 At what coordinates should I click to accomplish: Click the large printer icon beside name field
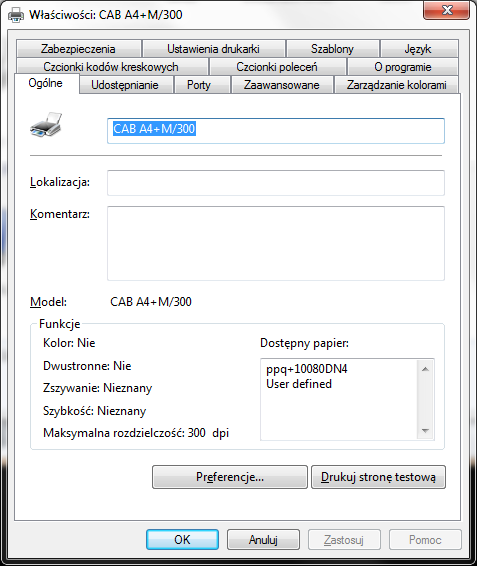pyautogui.click(x=46, y=125)
